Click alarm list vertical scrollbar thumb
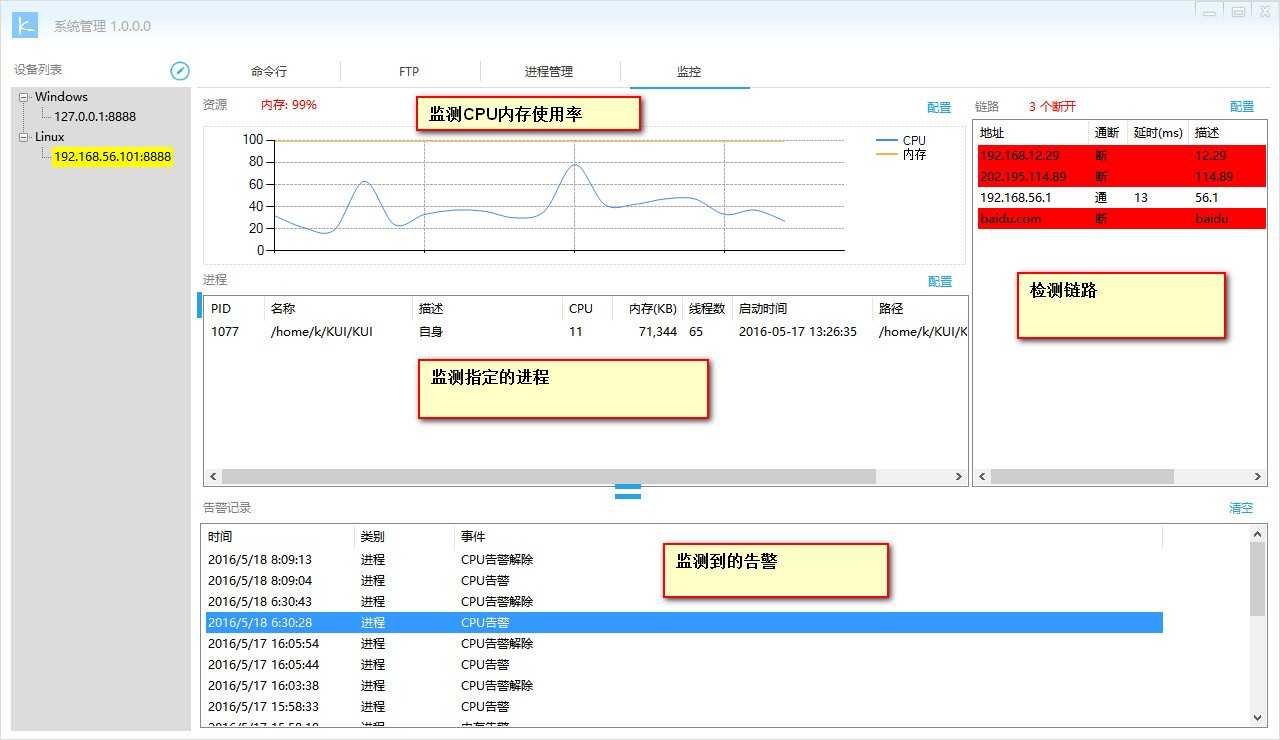 pos(1258,580)
